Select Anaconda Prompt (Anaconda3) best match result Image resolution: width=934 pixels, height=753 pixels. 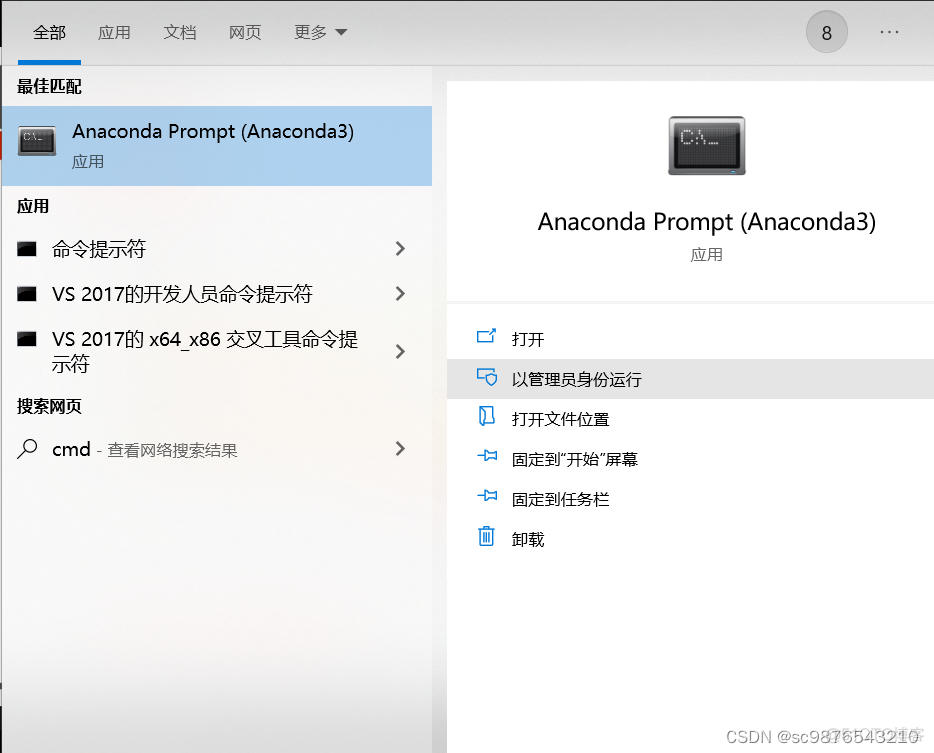(217, 146)
